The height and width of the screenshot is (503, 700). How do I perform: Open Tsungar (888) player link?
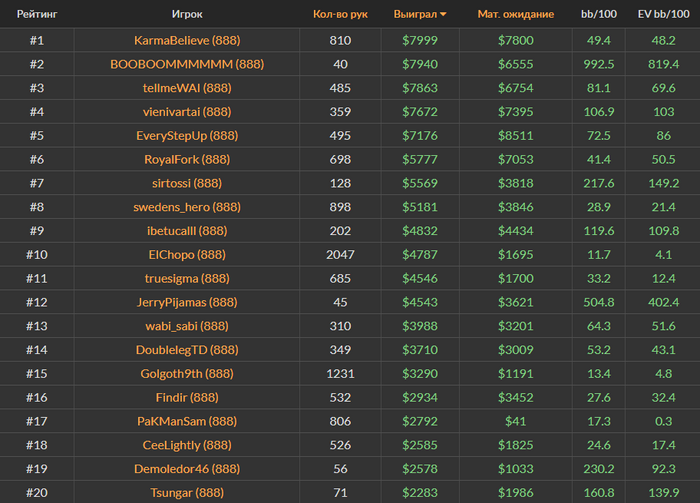pyautogui.click(x=187, y=493)
